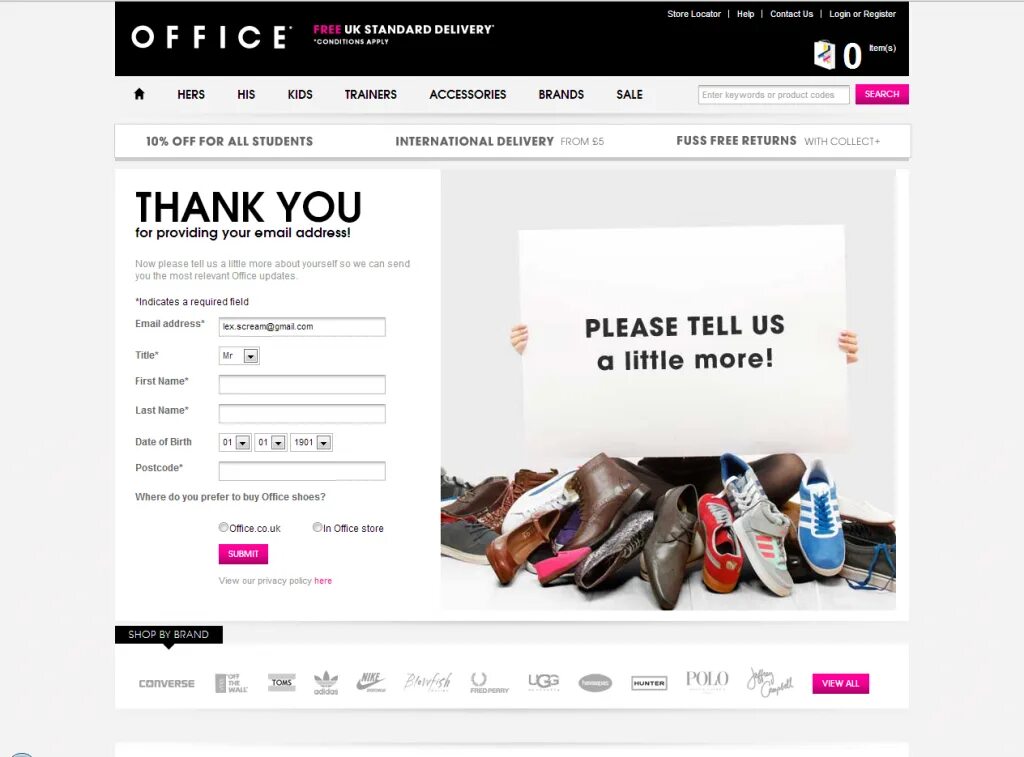
Task: Click the VIEW ALL brands button
Action: point(840,683)
